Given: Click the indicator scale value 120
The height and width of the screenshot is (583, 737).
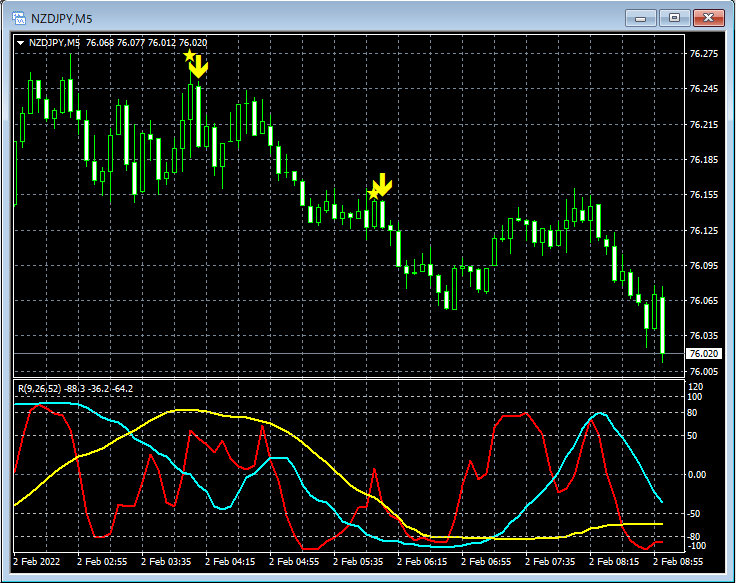Looking at the screenshot, I should [695, 387].
